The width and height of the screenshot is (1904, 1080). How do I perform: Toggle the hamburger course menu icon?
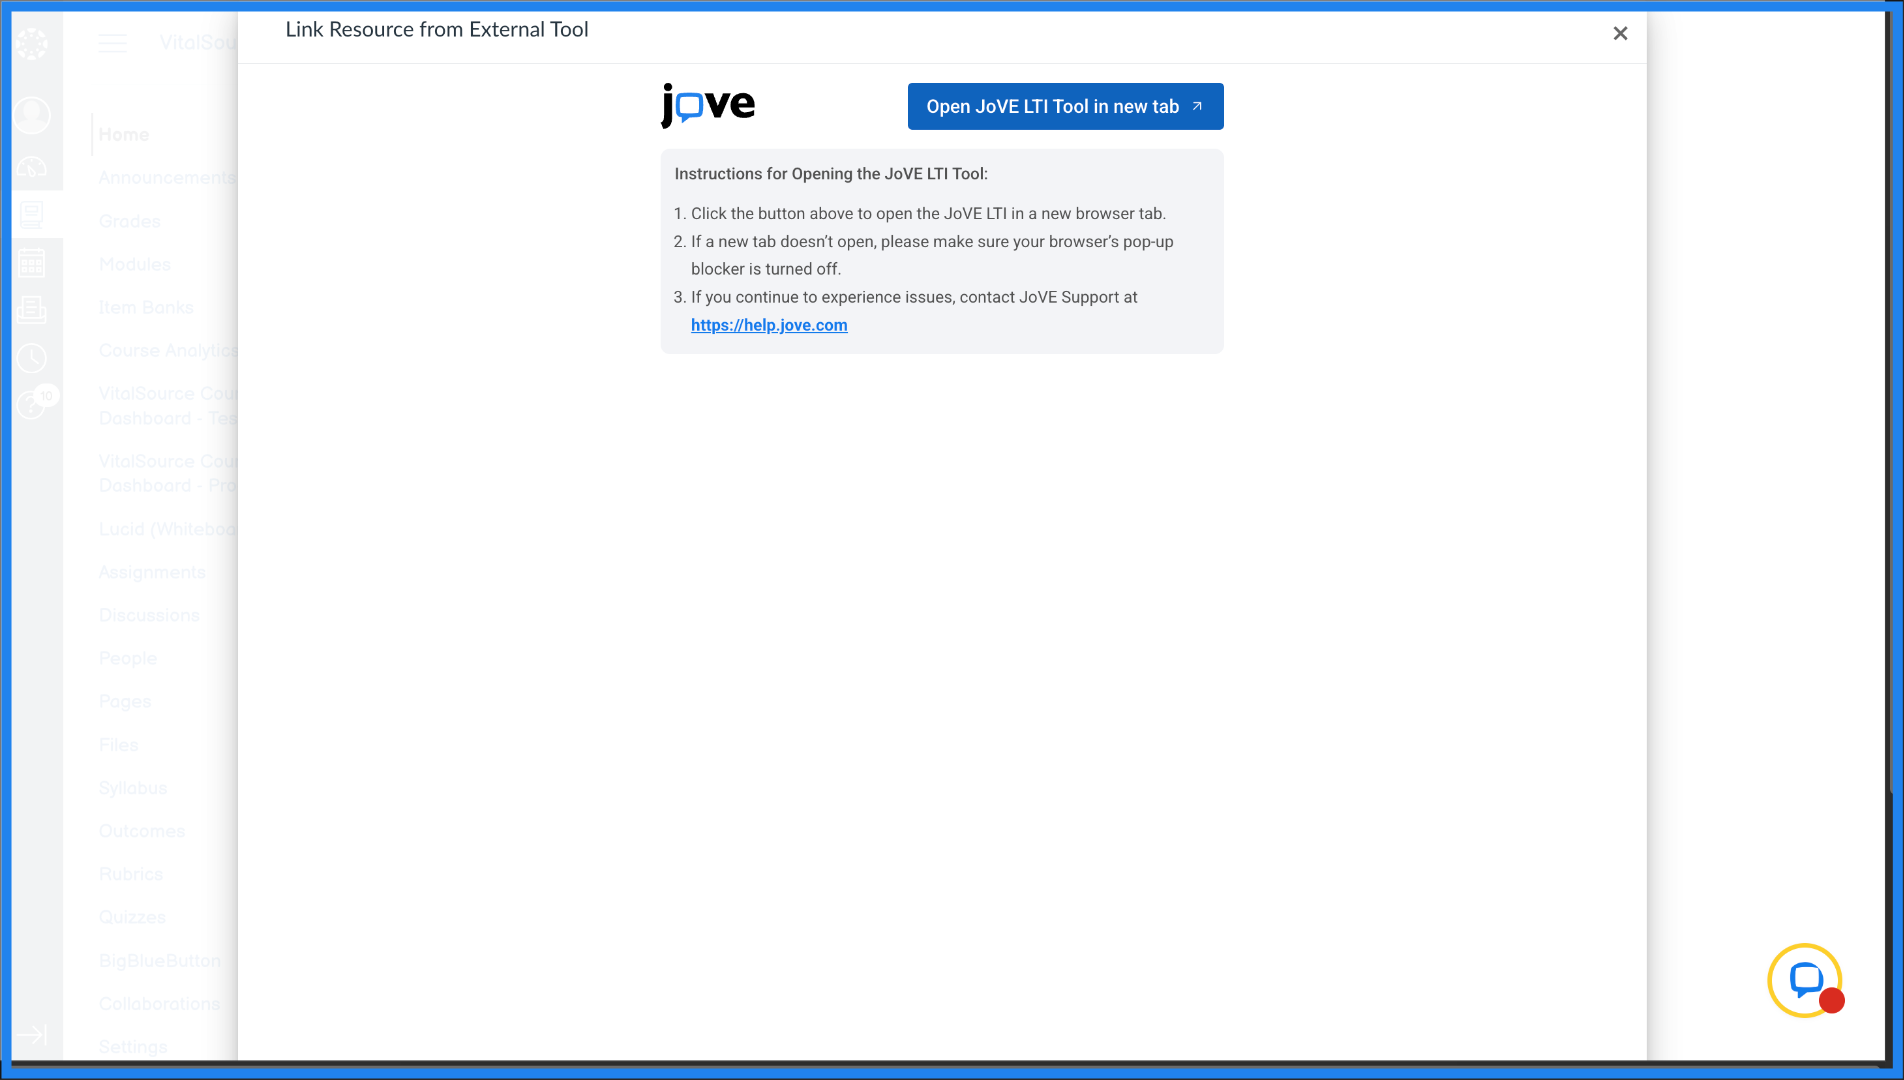(113, 43)
